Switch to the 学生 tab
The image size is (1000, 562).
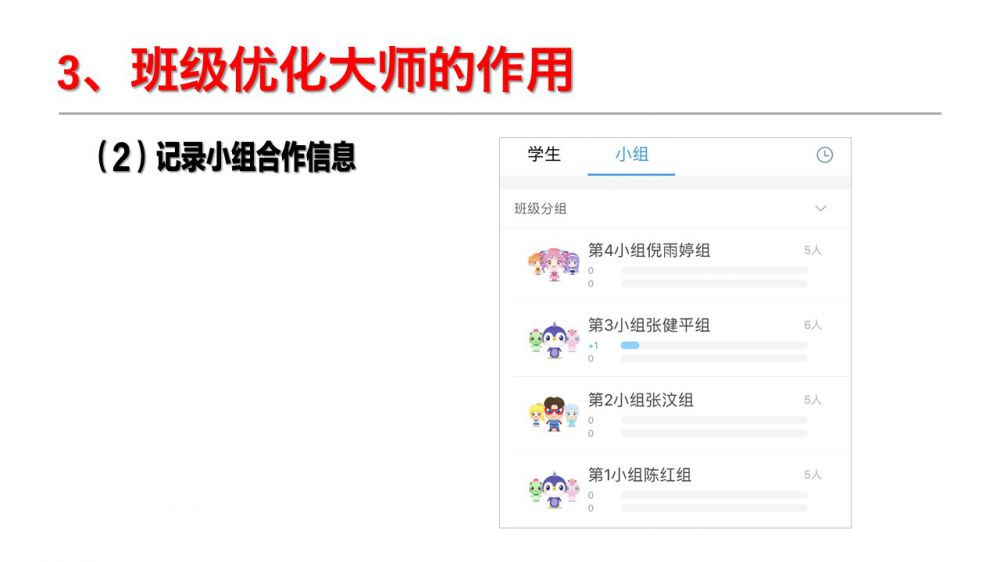click(x=544, y=154)
